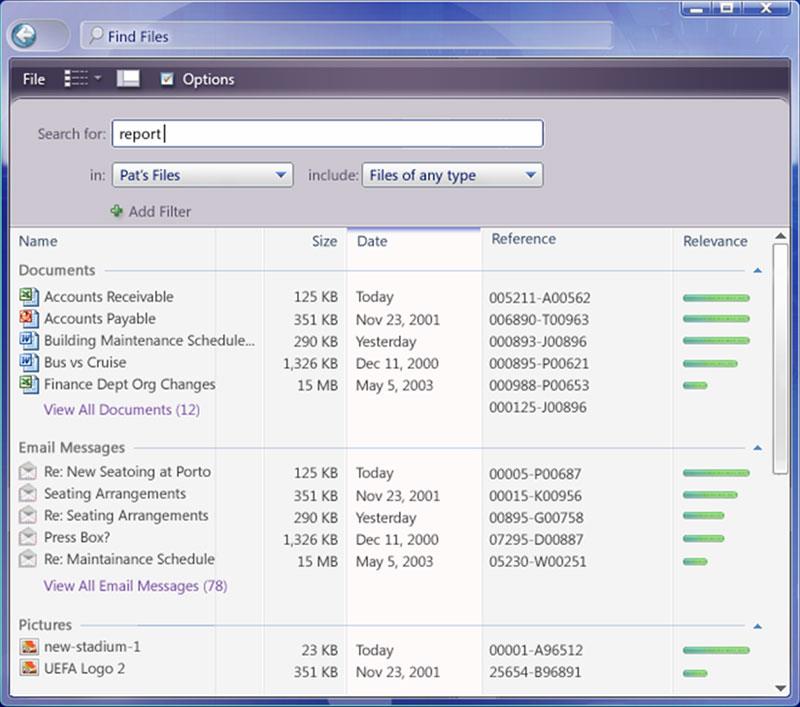Select the new-stadium-1 picture icon
The width and height of the screenshot is (800, 707).
click(x=29, y=647)
